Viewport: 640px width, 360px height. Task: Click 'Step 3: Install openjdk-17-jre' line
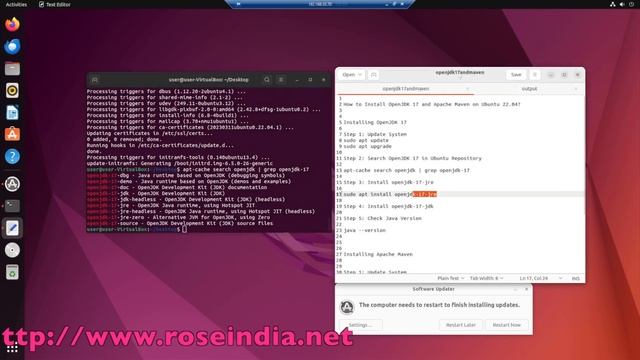coord(388,182)
